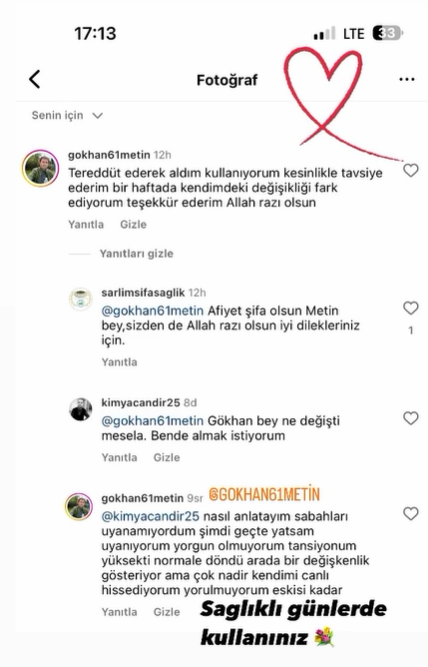The image size is (428, 667).
Task: Collapse replies via 'Yanıtları gizle'
Action: (x=137, y=254)
